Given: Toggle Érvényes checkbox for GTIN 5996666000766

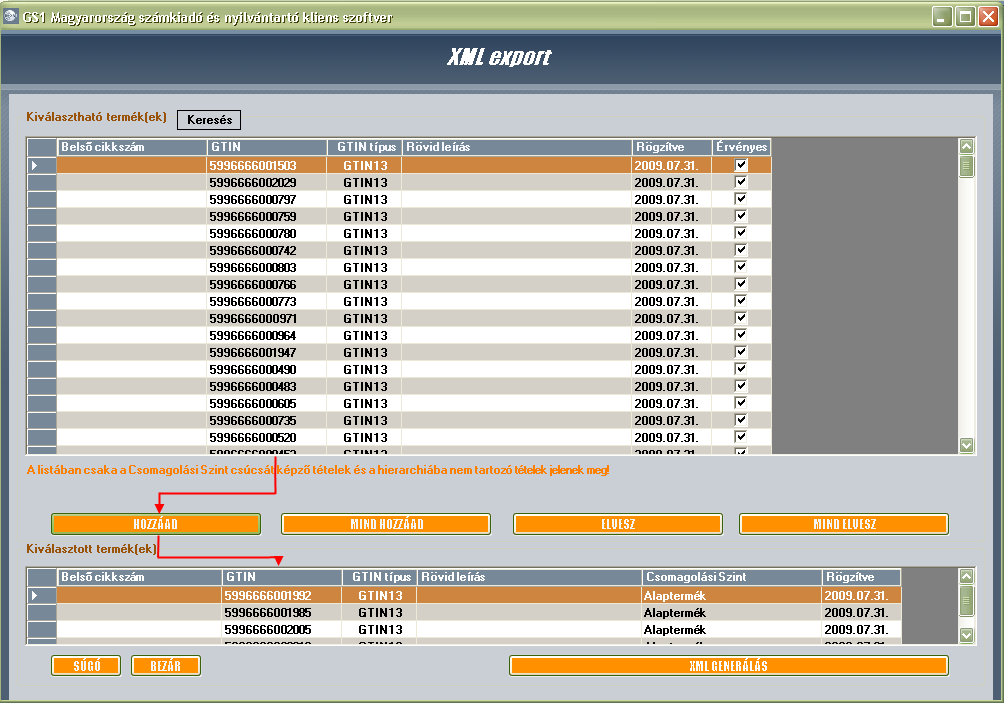Looking at the screenshot, I should 741,284.
